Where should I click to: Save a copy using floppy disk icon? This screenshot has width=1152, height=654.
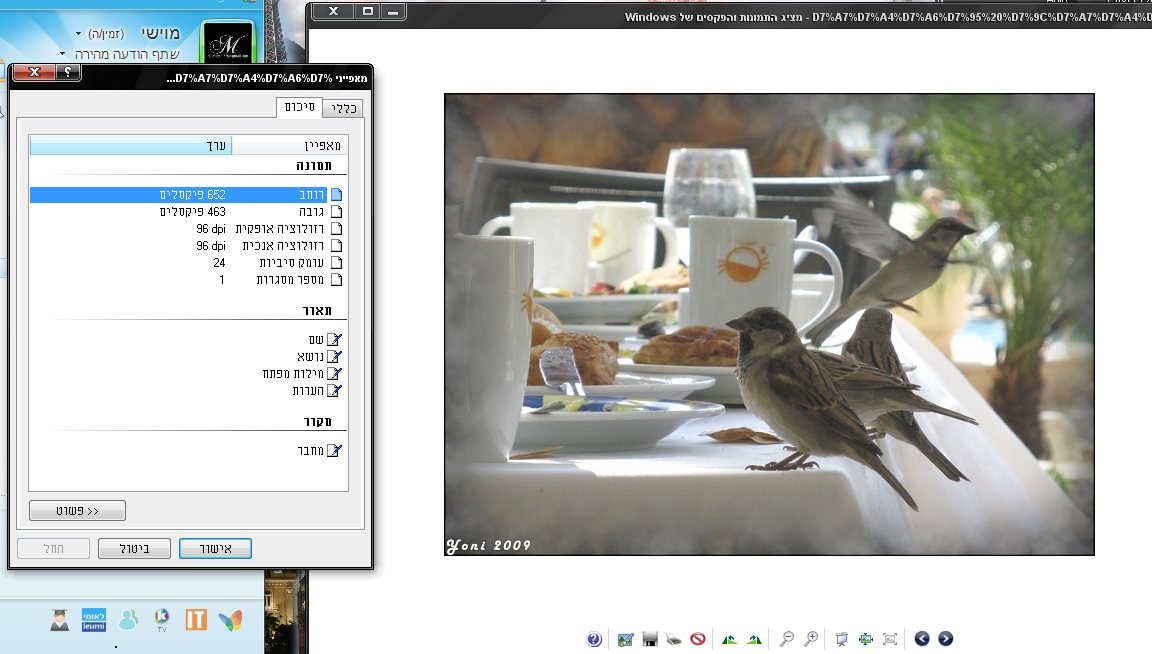(650, 639)
